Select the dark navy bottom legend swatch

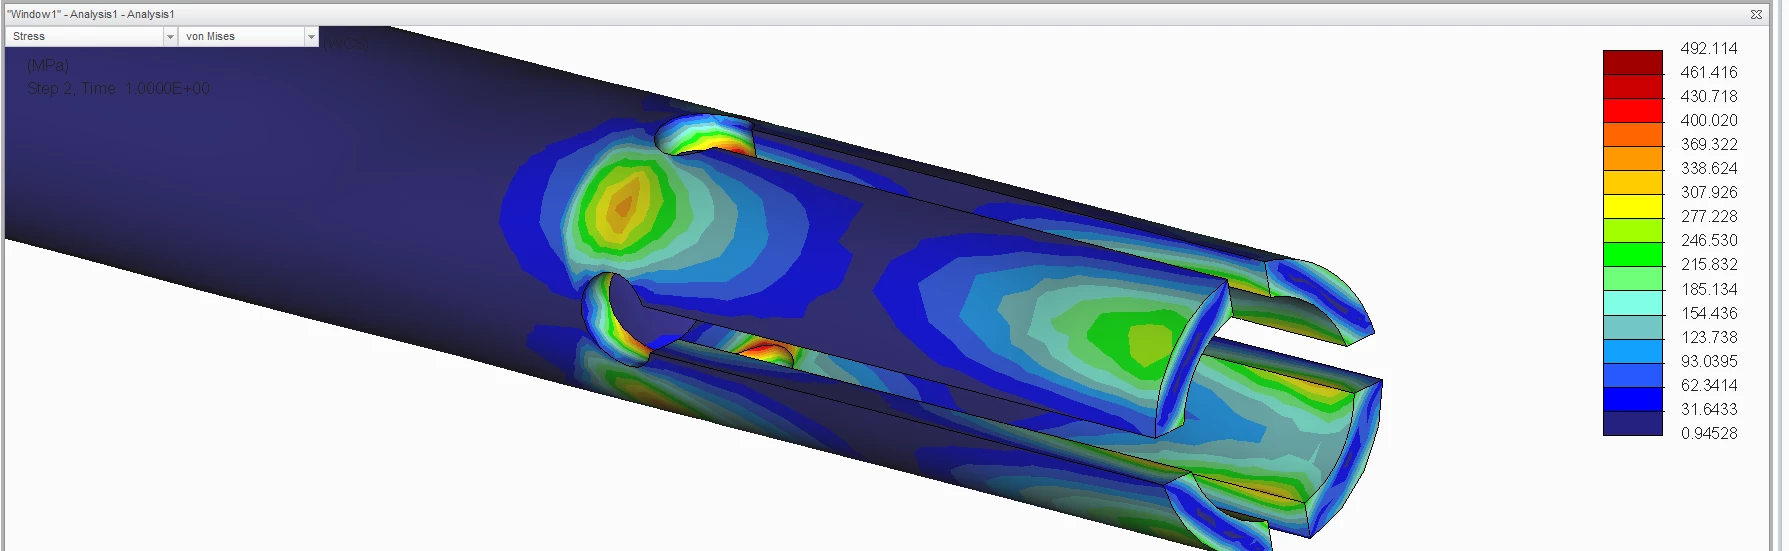click(x=1632, y=424)
